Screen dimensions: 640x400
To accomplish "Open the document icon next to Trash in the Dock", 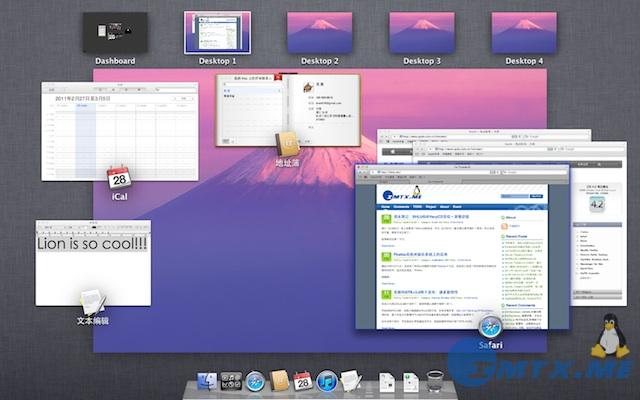I will [x=411, y=382].
